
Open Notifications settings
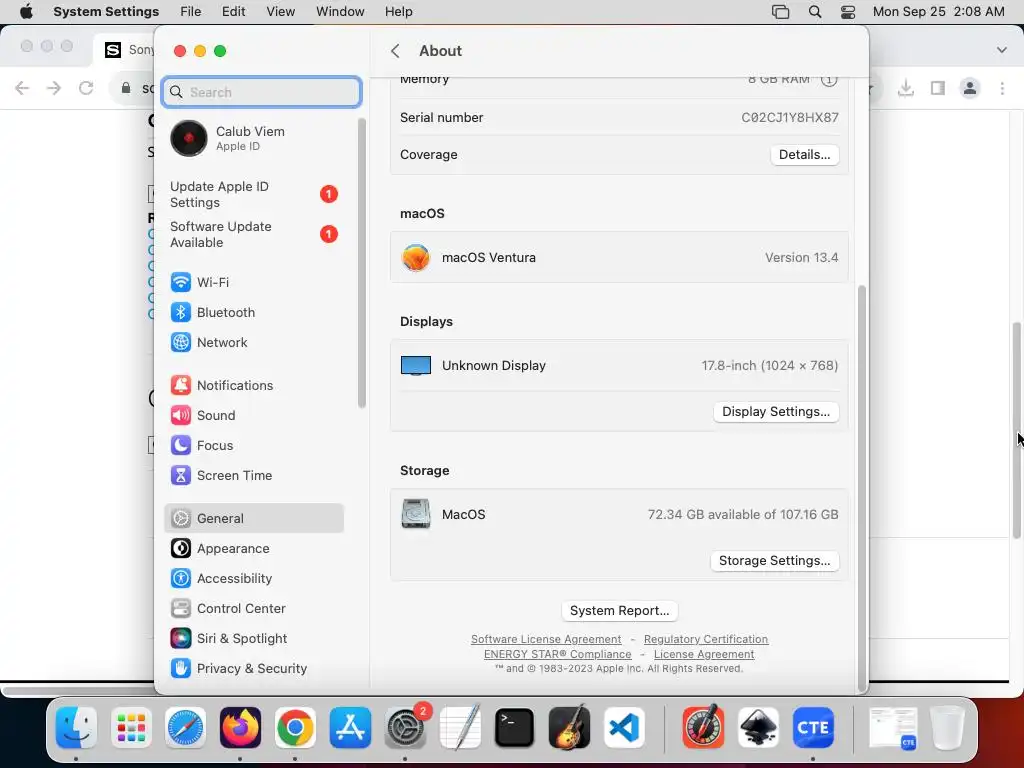(253, 385)
